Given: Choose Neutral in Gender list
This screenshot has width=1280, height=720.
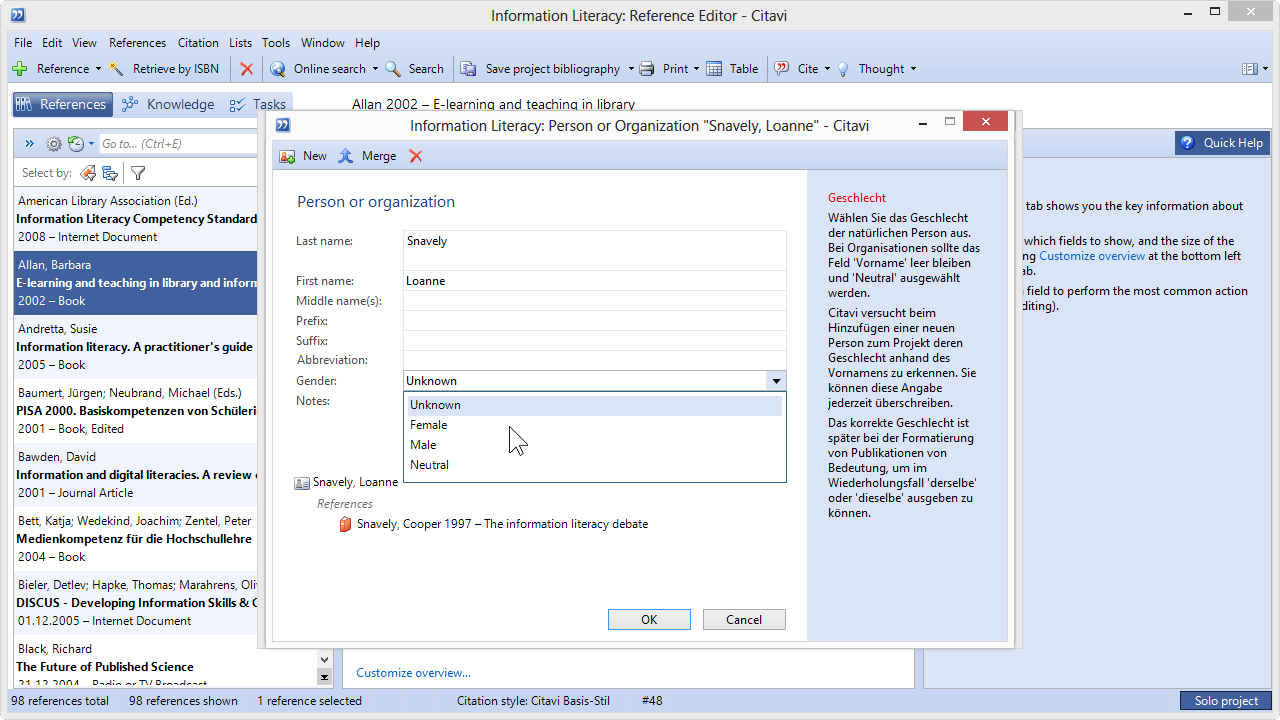Looking at the screenshot, I should [594, 465].
